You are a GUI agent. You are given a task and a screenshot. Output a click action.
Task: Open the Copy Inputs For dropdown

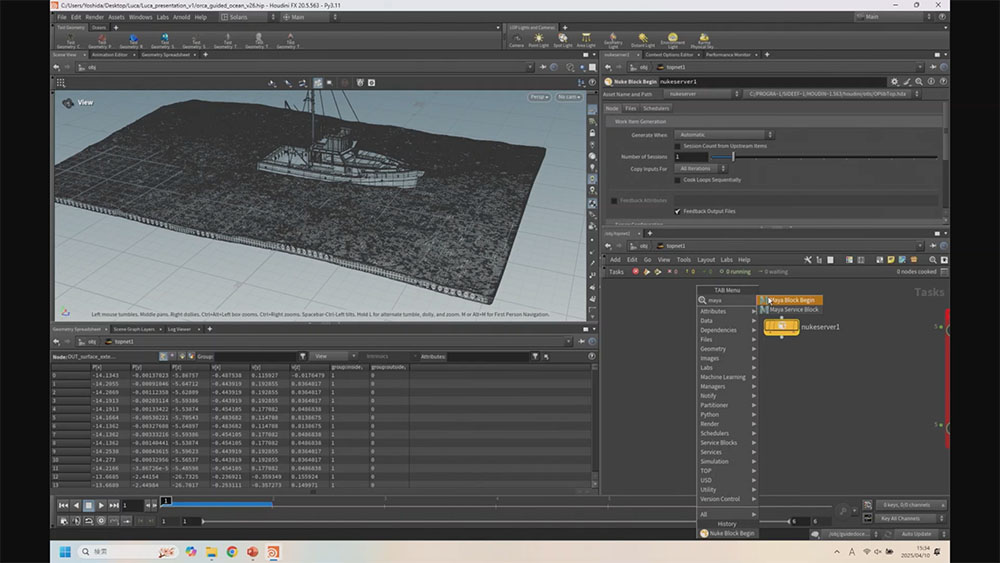tap(700, 168)
